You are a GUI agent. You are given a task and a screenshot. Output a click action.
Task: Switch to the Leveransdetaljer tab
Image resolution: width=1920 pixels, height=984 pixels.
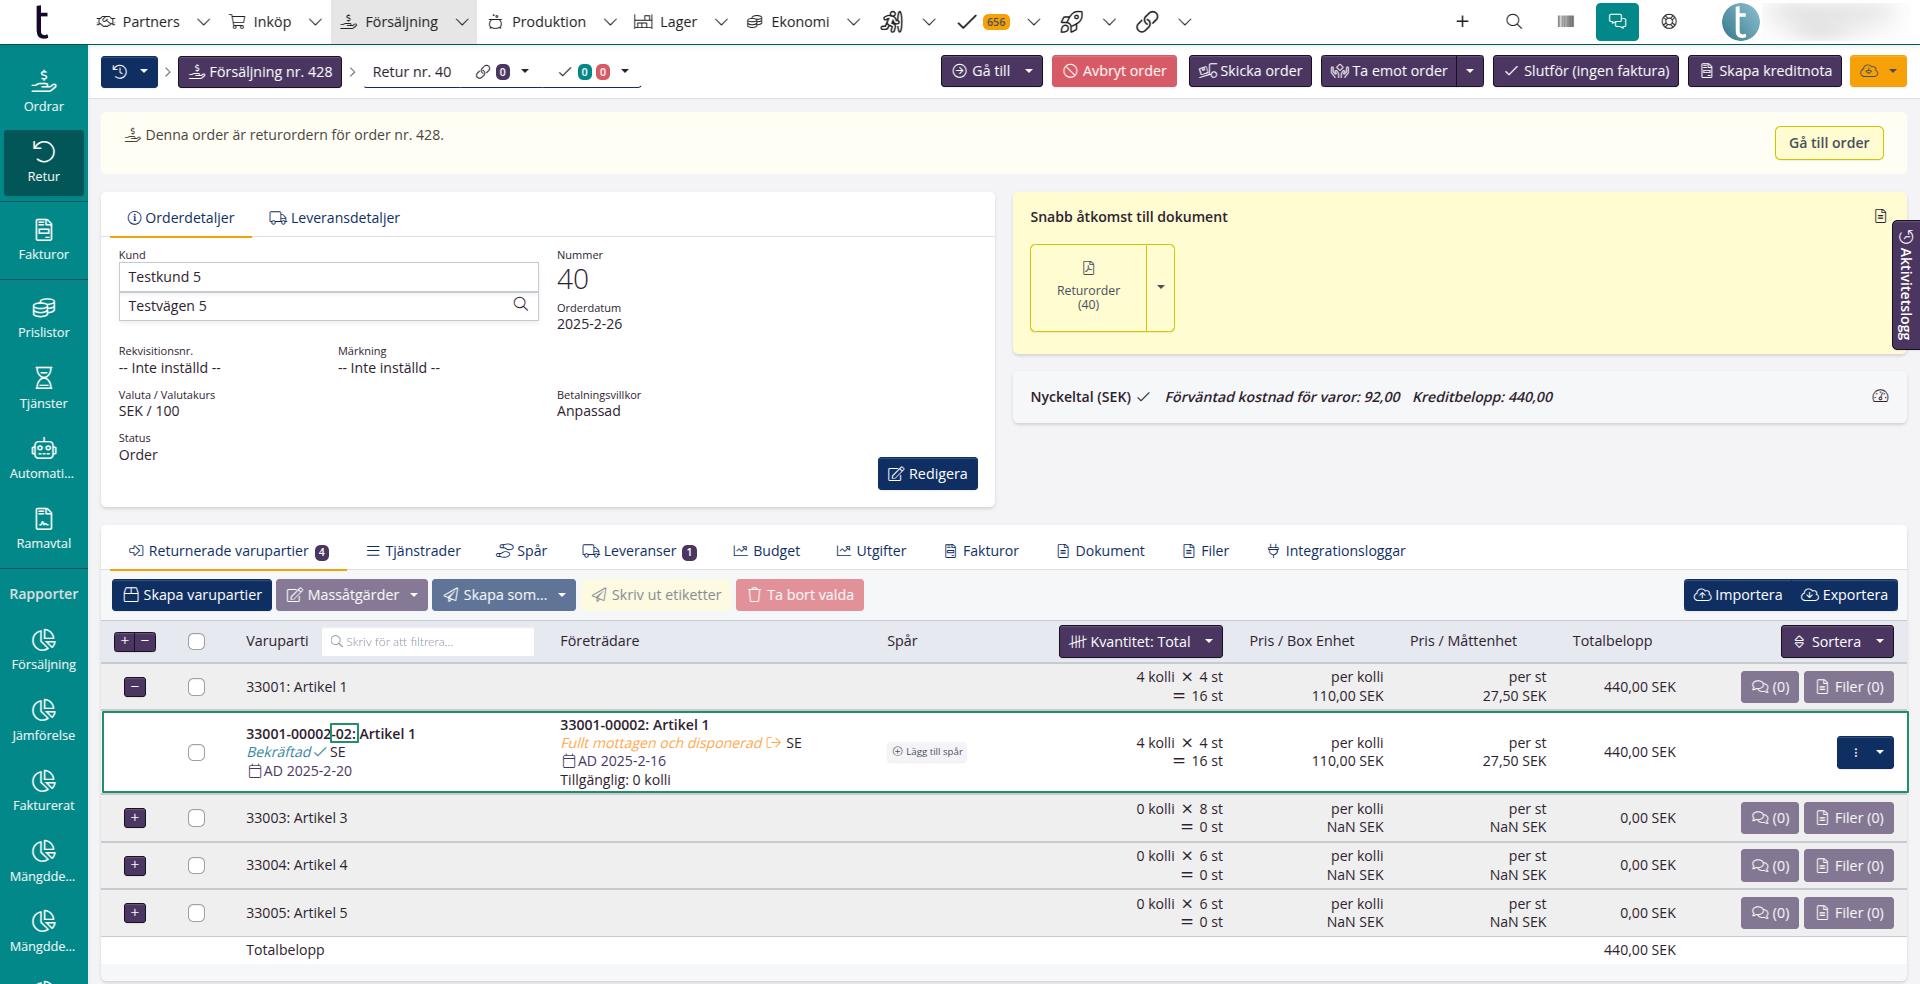click(334, 218)
